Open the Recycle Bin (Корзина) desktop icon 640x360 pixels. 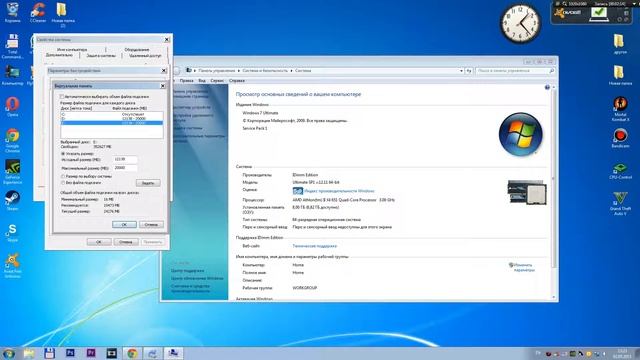13,12
